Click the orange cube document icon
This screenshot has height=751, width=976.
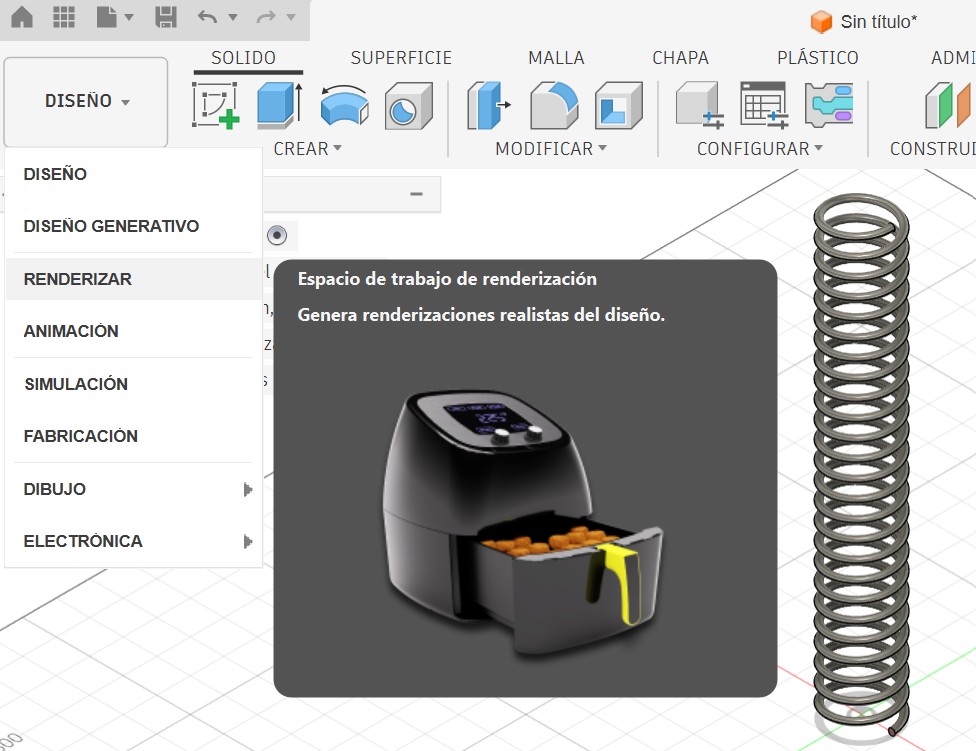point(821,22)
